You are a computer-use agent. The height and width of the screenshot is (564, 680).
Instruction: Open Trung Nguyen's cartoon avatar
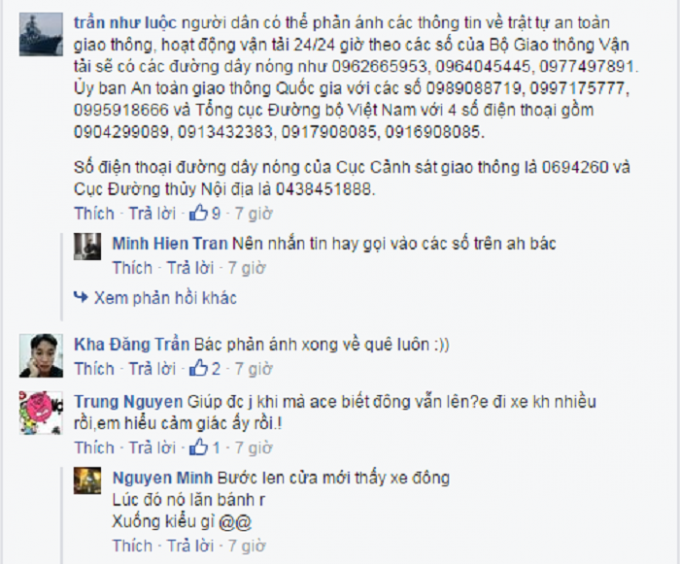coord(41,413)
